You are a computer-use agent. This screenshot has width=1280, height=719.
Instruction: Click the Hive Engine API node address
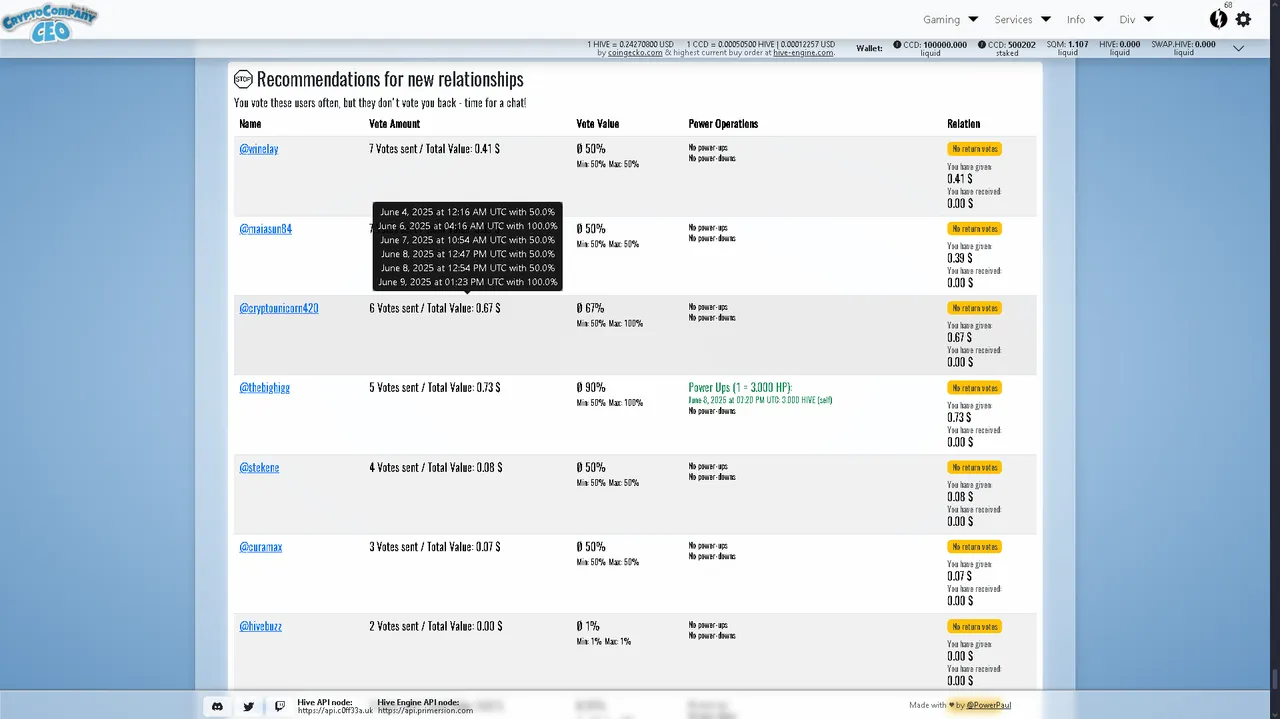point(425,710)
